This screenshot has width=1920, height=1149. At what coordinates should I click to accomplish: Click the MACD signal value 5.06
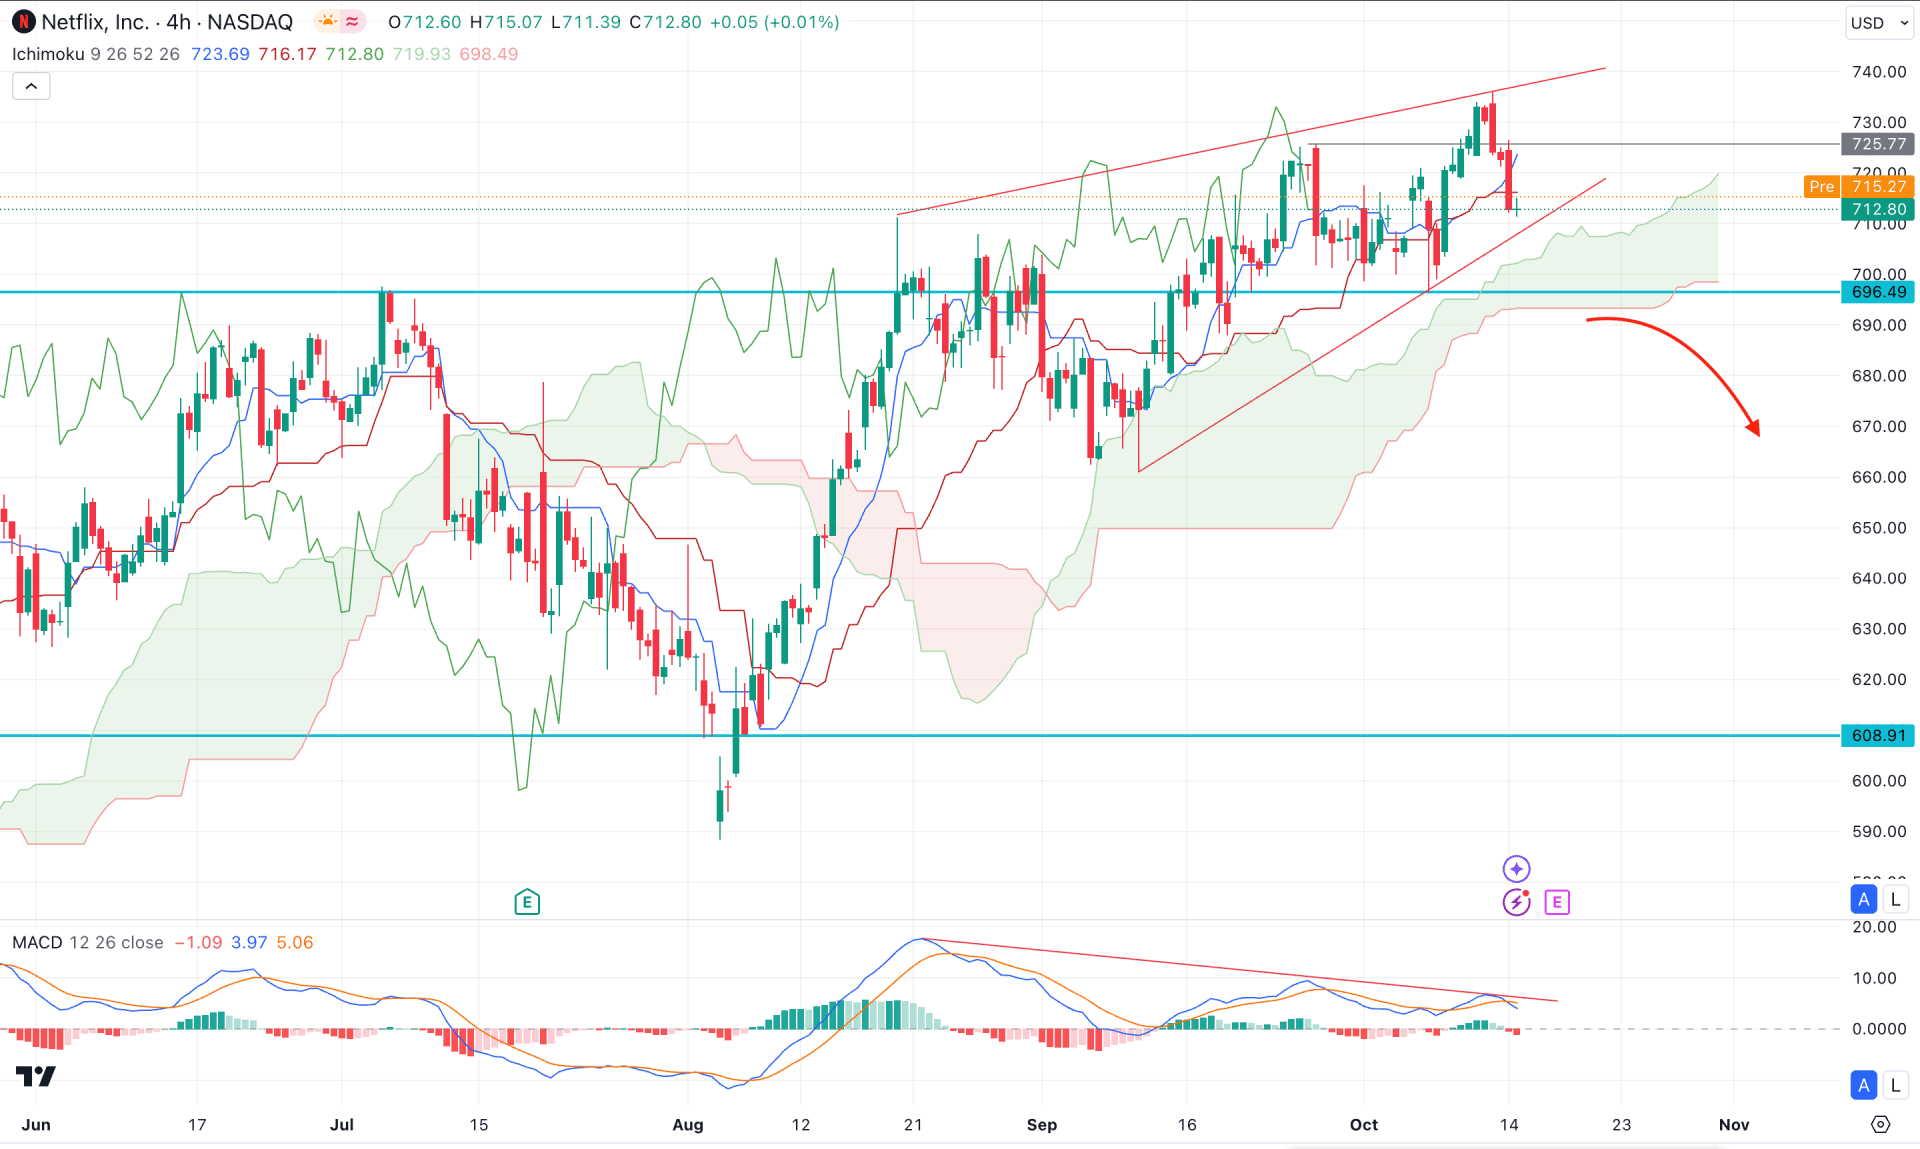coord(295,942)
